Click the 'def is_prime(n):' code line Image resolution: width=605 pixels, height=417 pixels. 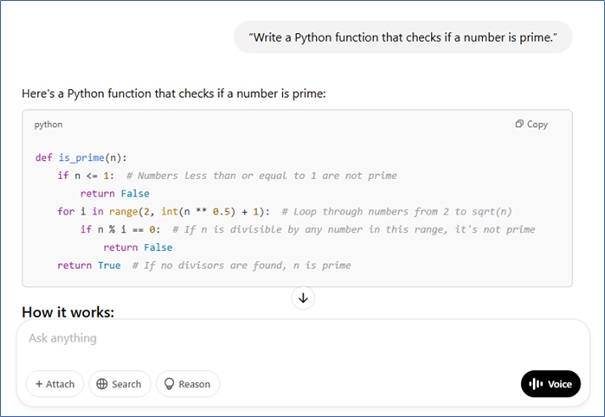tap(80, 158)
